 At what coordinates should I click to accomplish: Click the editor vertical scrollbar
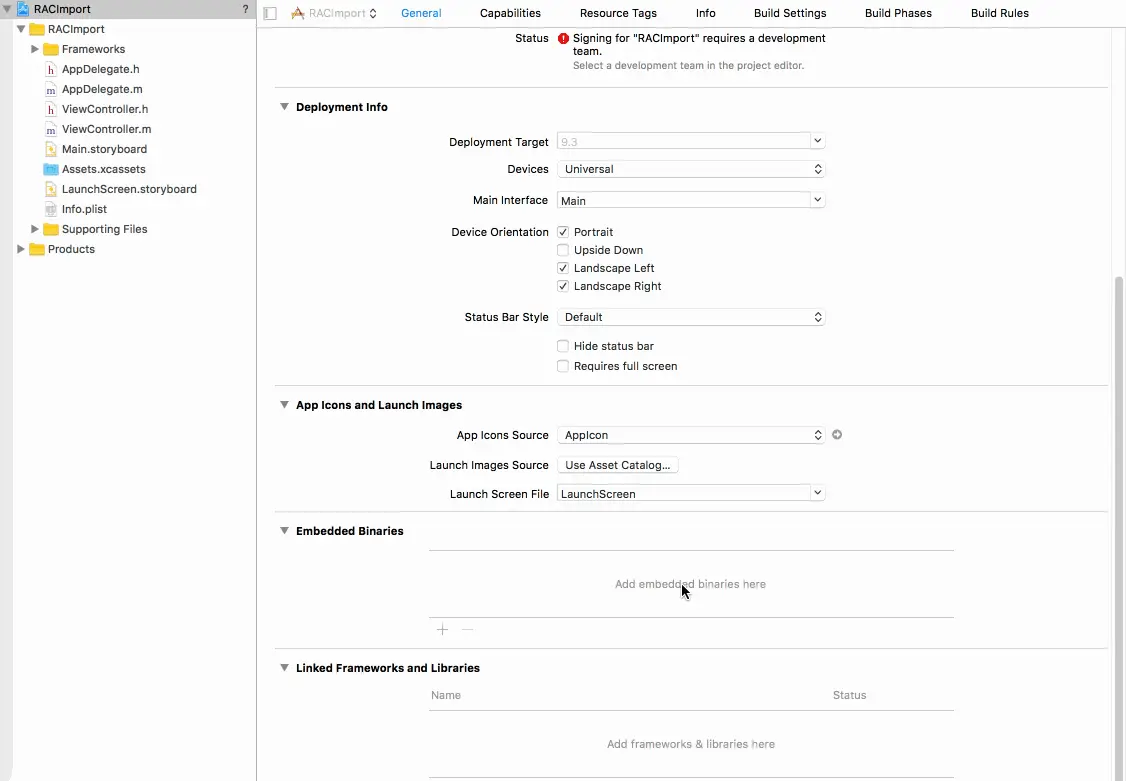point(1118,527)
